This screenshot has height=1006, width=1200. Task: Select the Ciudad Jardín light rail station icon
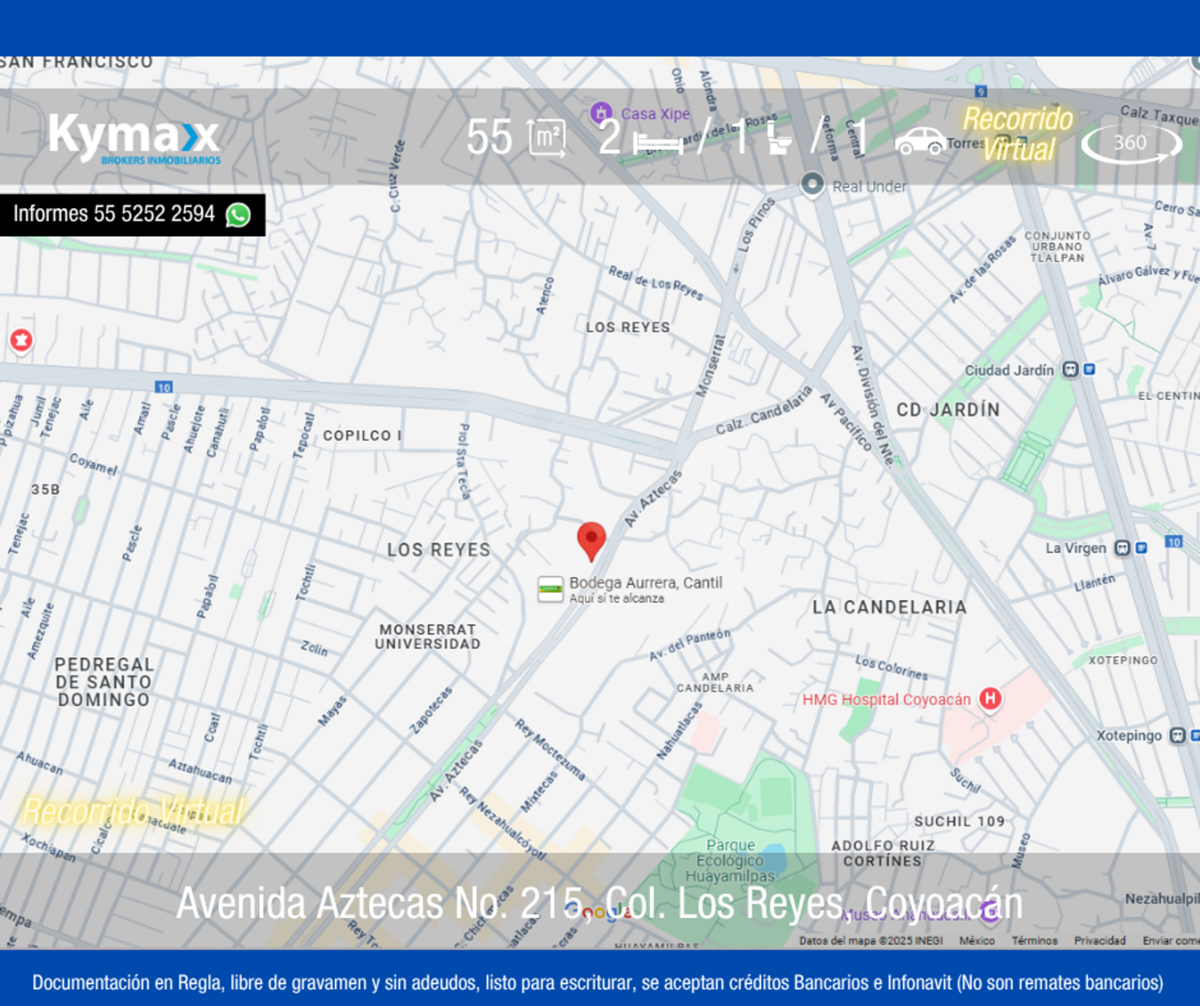pyautogui.click(x=1071, y=369)
